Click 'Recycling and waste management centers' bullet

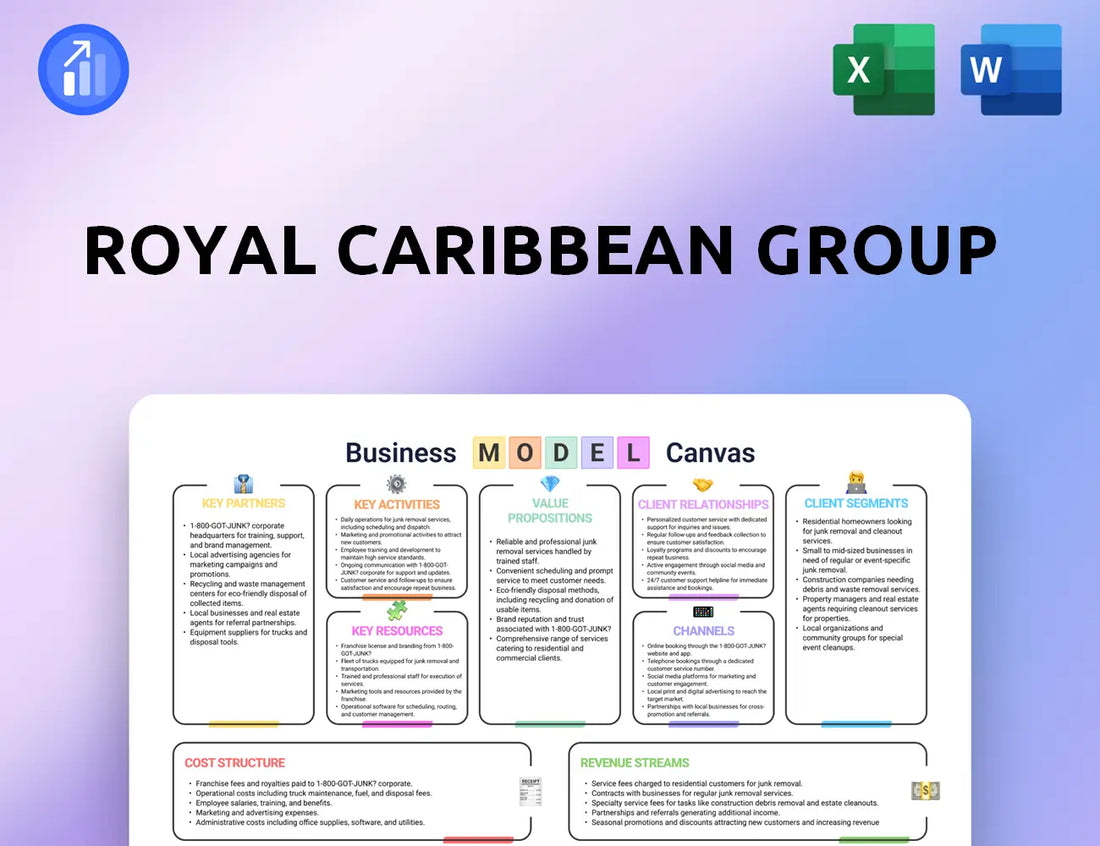246,593
